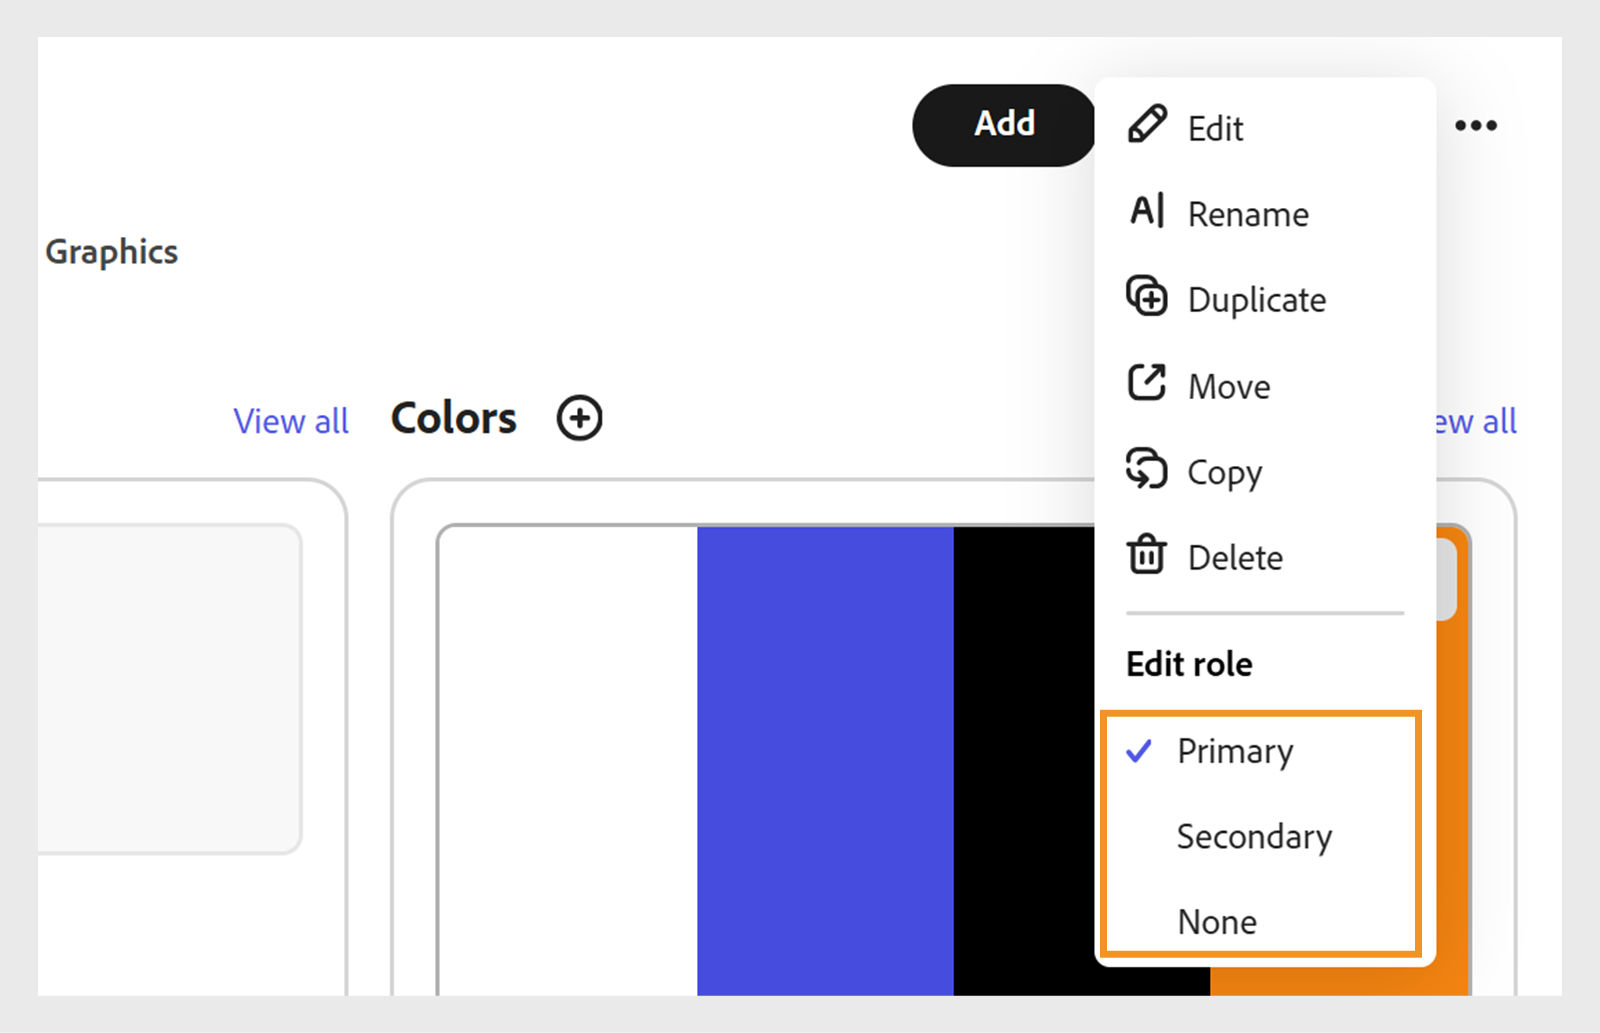Choose None as the role
The height and width of the screenshot is (1033, 1600).
pyautogui.click(x=1217, y=921)
